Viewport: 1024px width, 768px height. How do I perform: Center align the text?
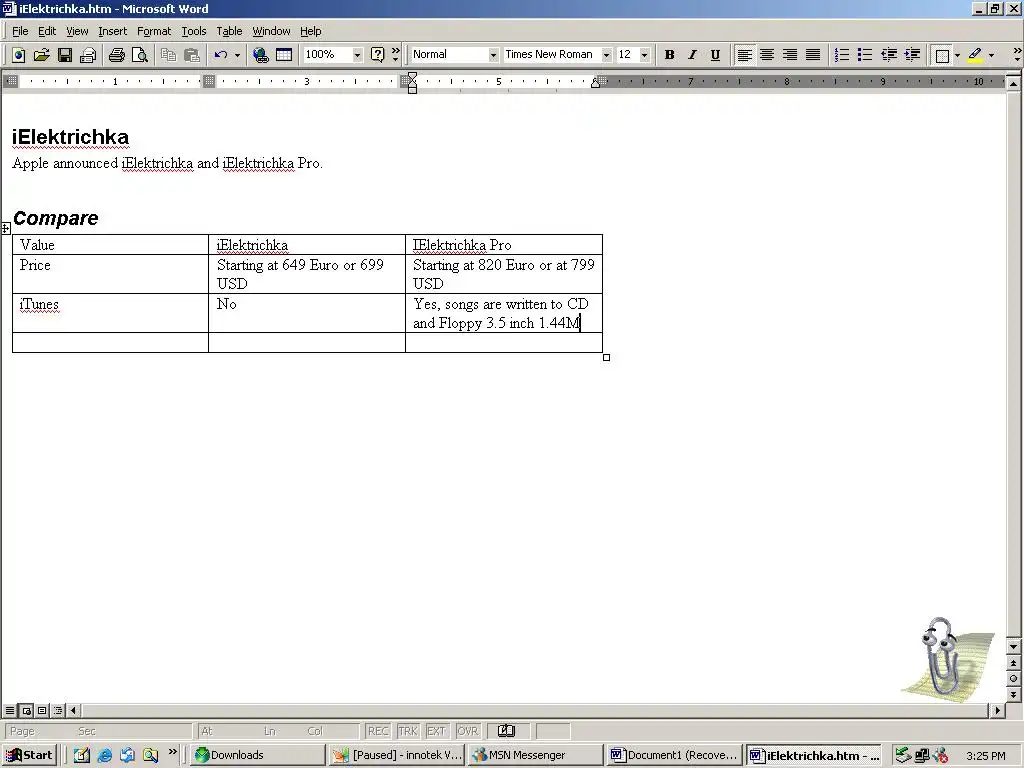[767, 55]
